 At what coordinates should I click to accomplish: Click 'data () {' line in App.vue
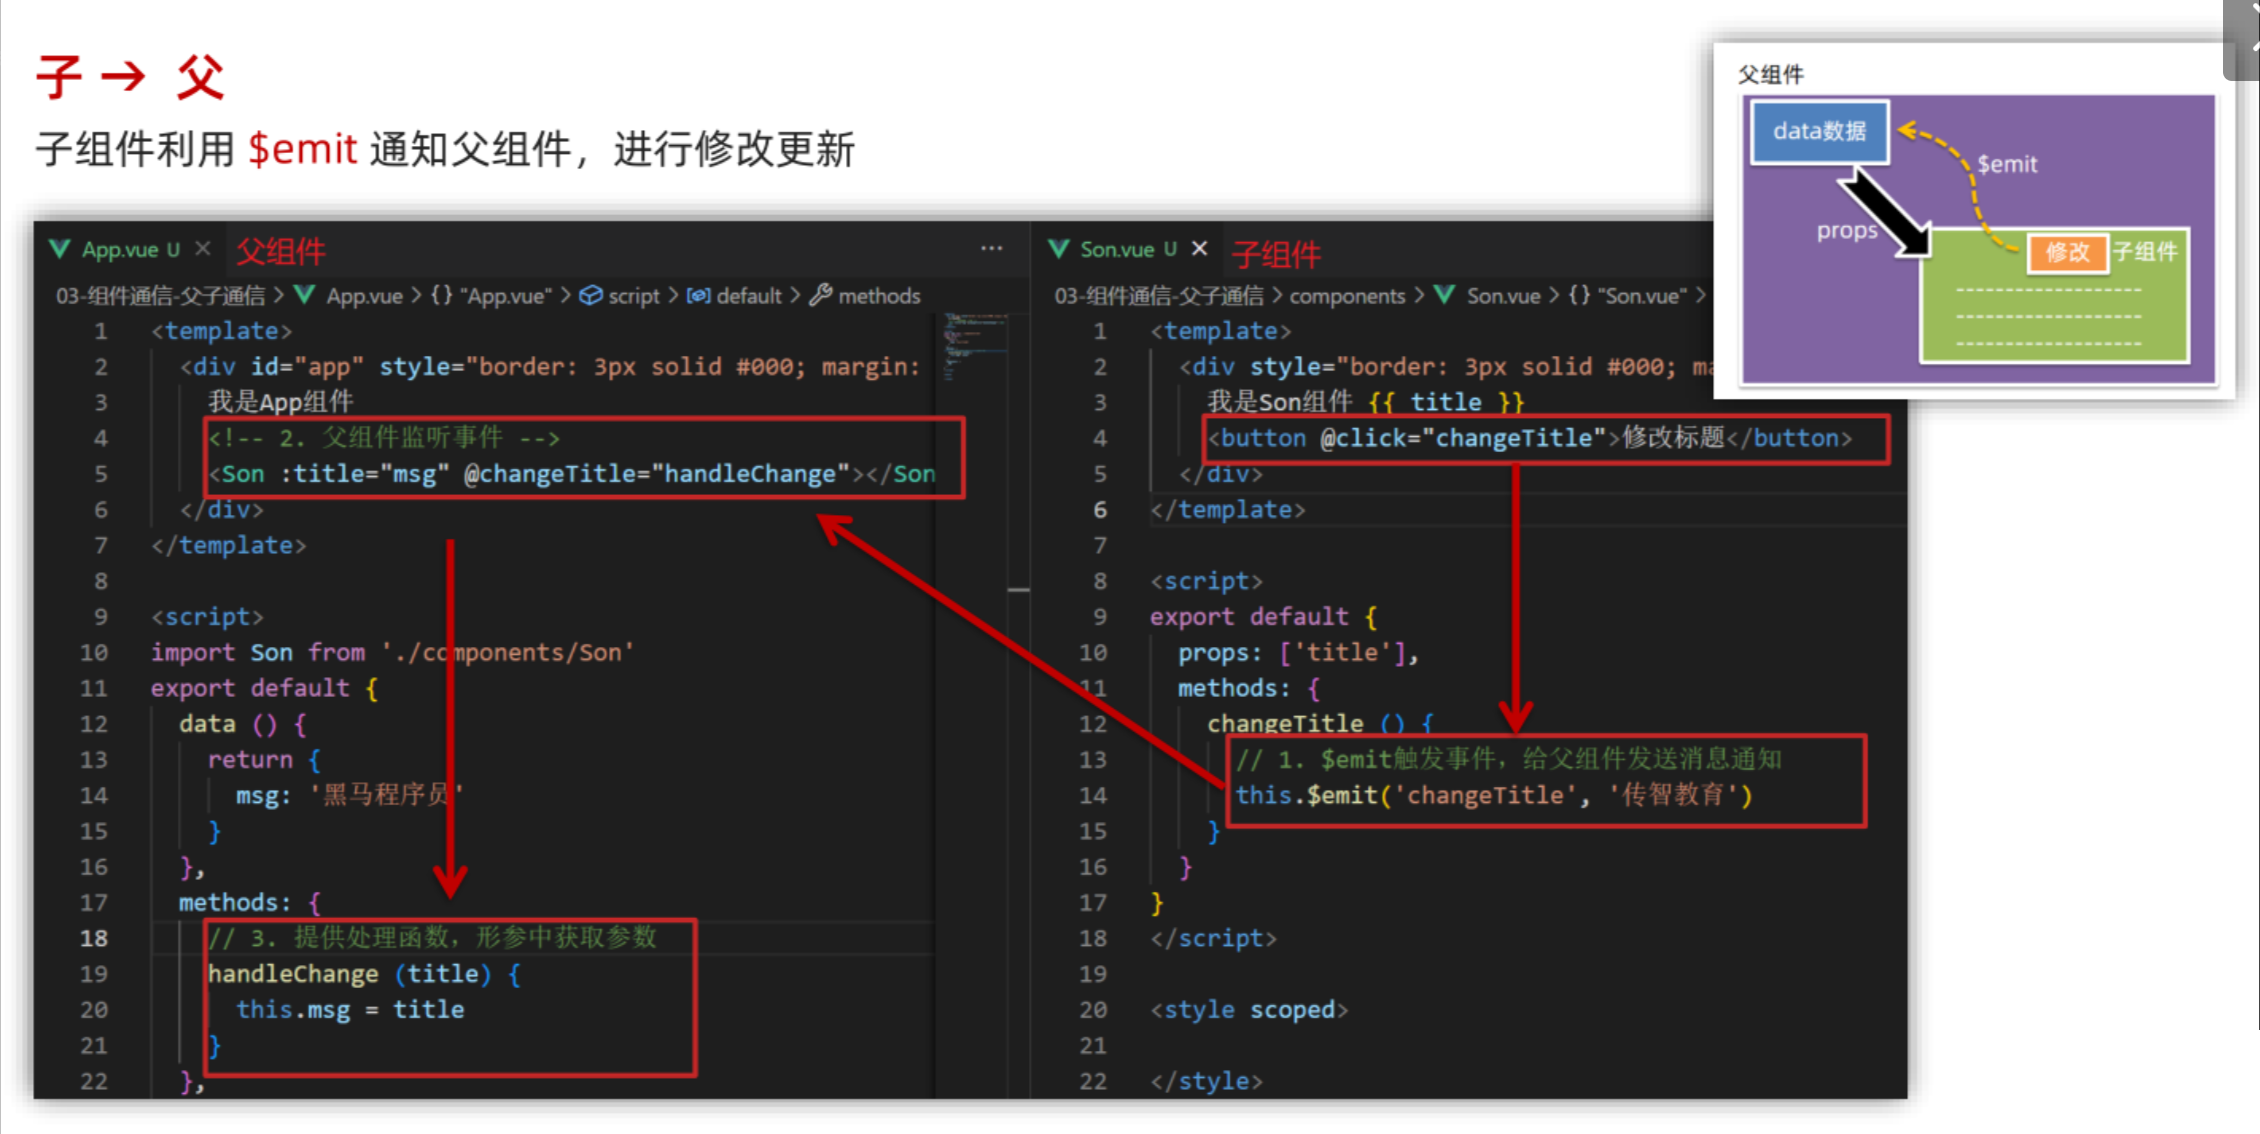243,724
